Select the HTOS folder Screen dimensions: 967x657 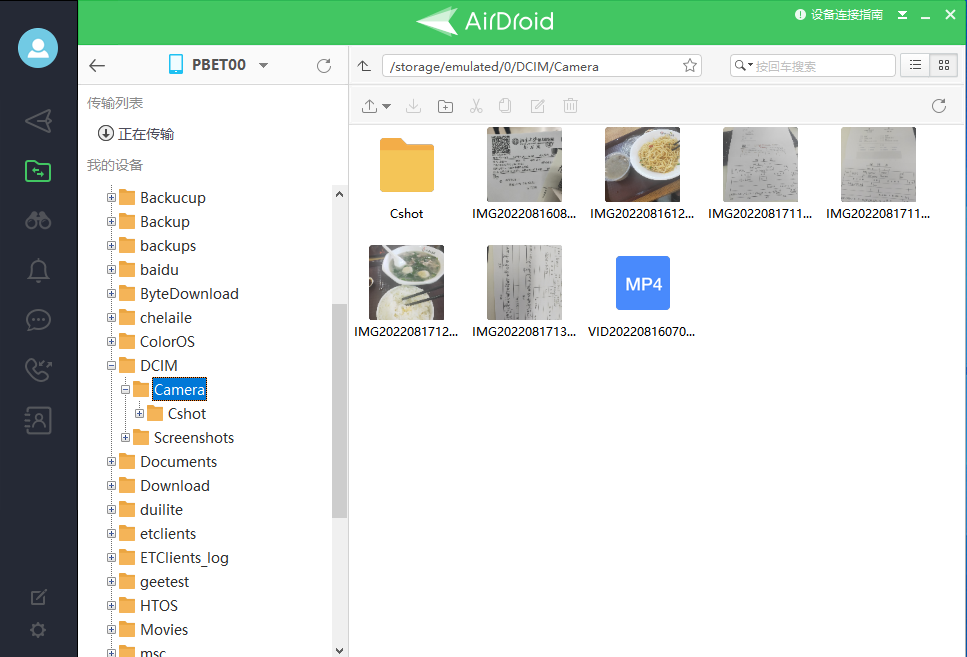click(158, 606)
